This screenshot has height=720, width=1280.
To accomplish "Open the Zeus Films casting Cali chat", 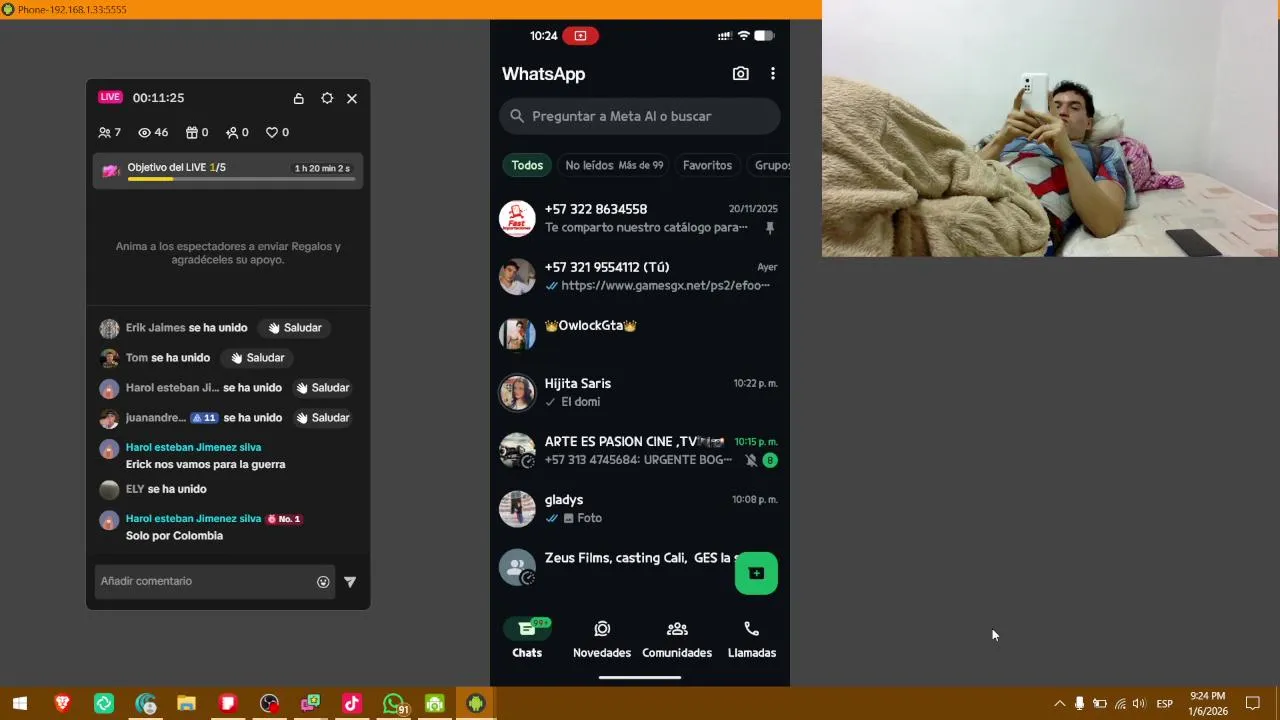I will click(x=640, y=566).
